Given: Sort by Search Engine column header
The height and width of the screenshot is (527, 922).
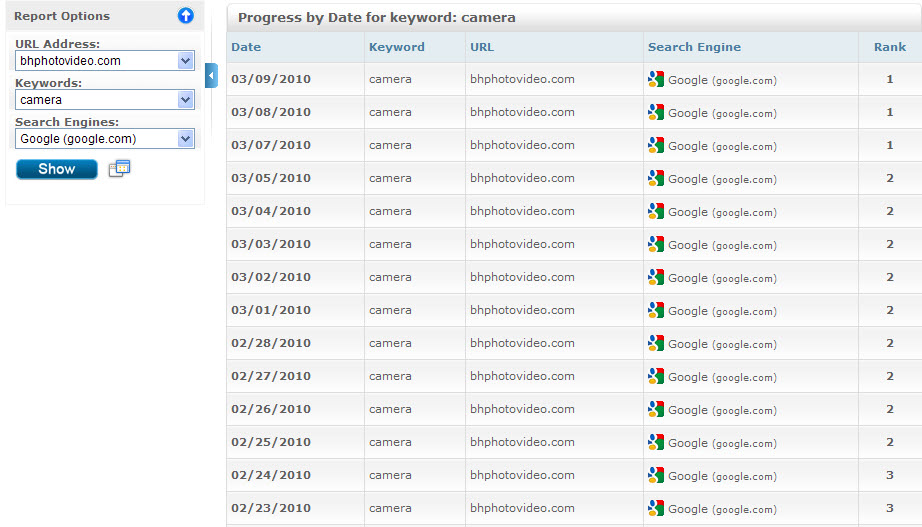Looking at the screenshot, I should pos(694,47).
